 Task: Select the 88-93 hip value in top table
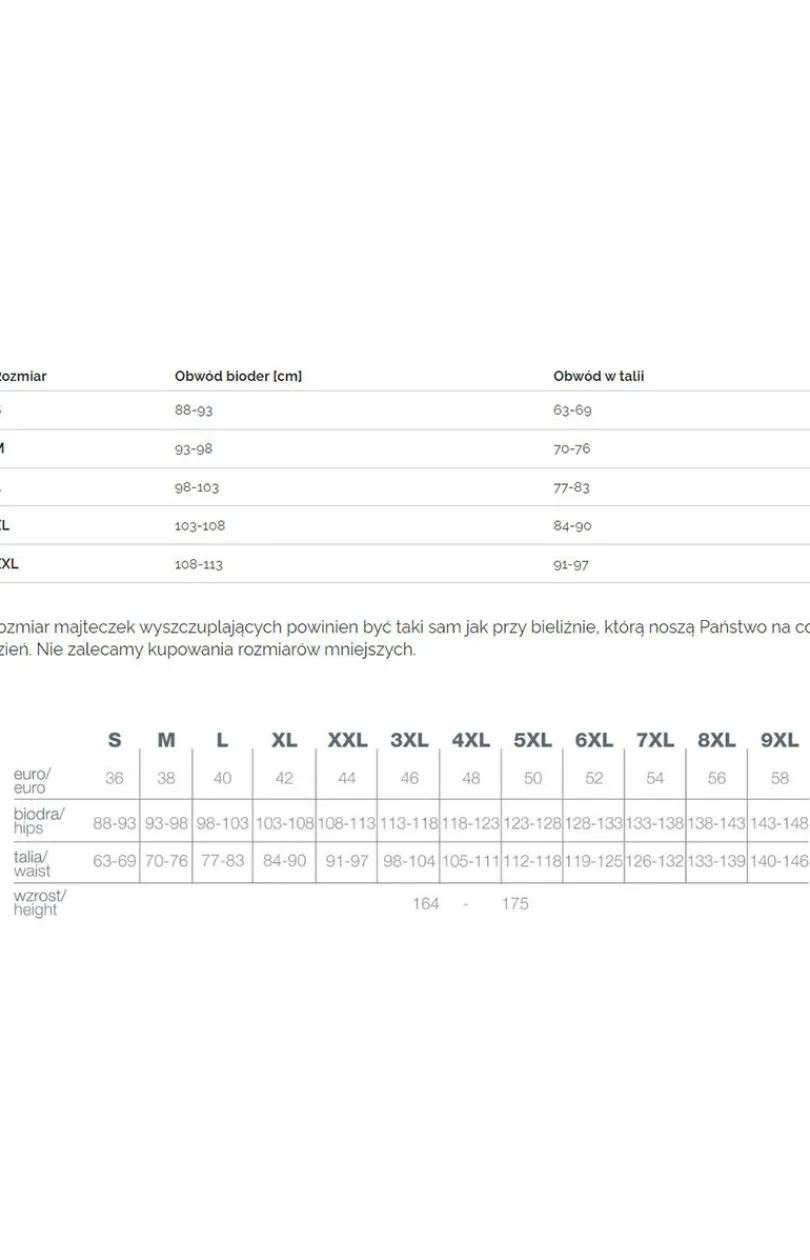pyautogui.click(x=194, y=410)
